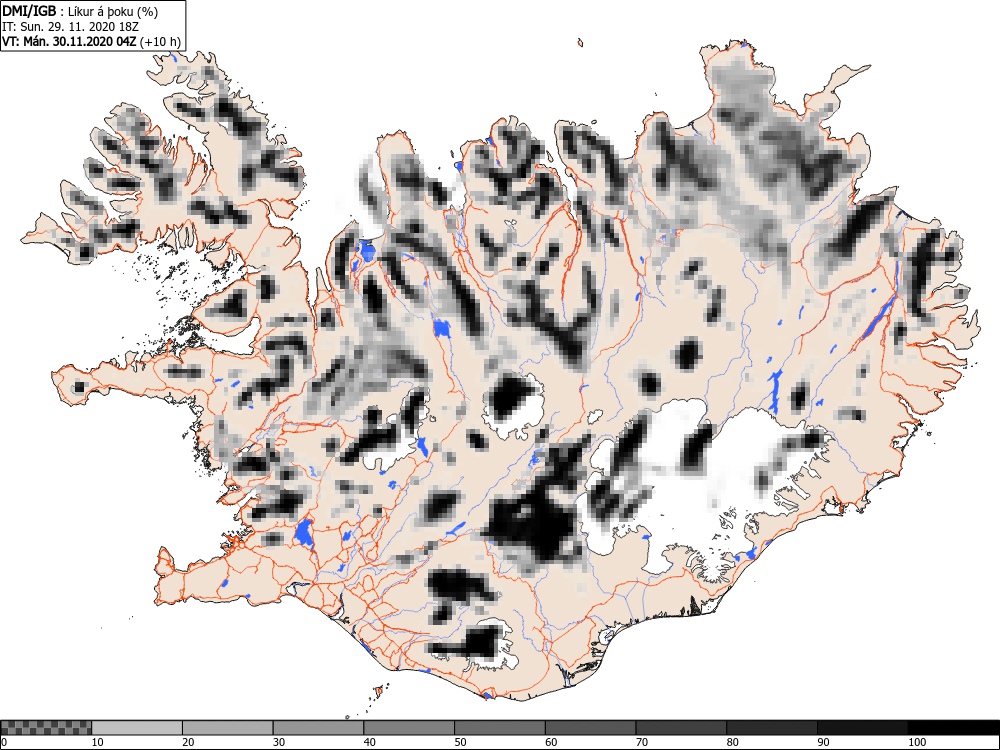The height and width of the screenshot is (750, 1000).
Task: Click the legend label 80
Action: [x=732, y=742]
